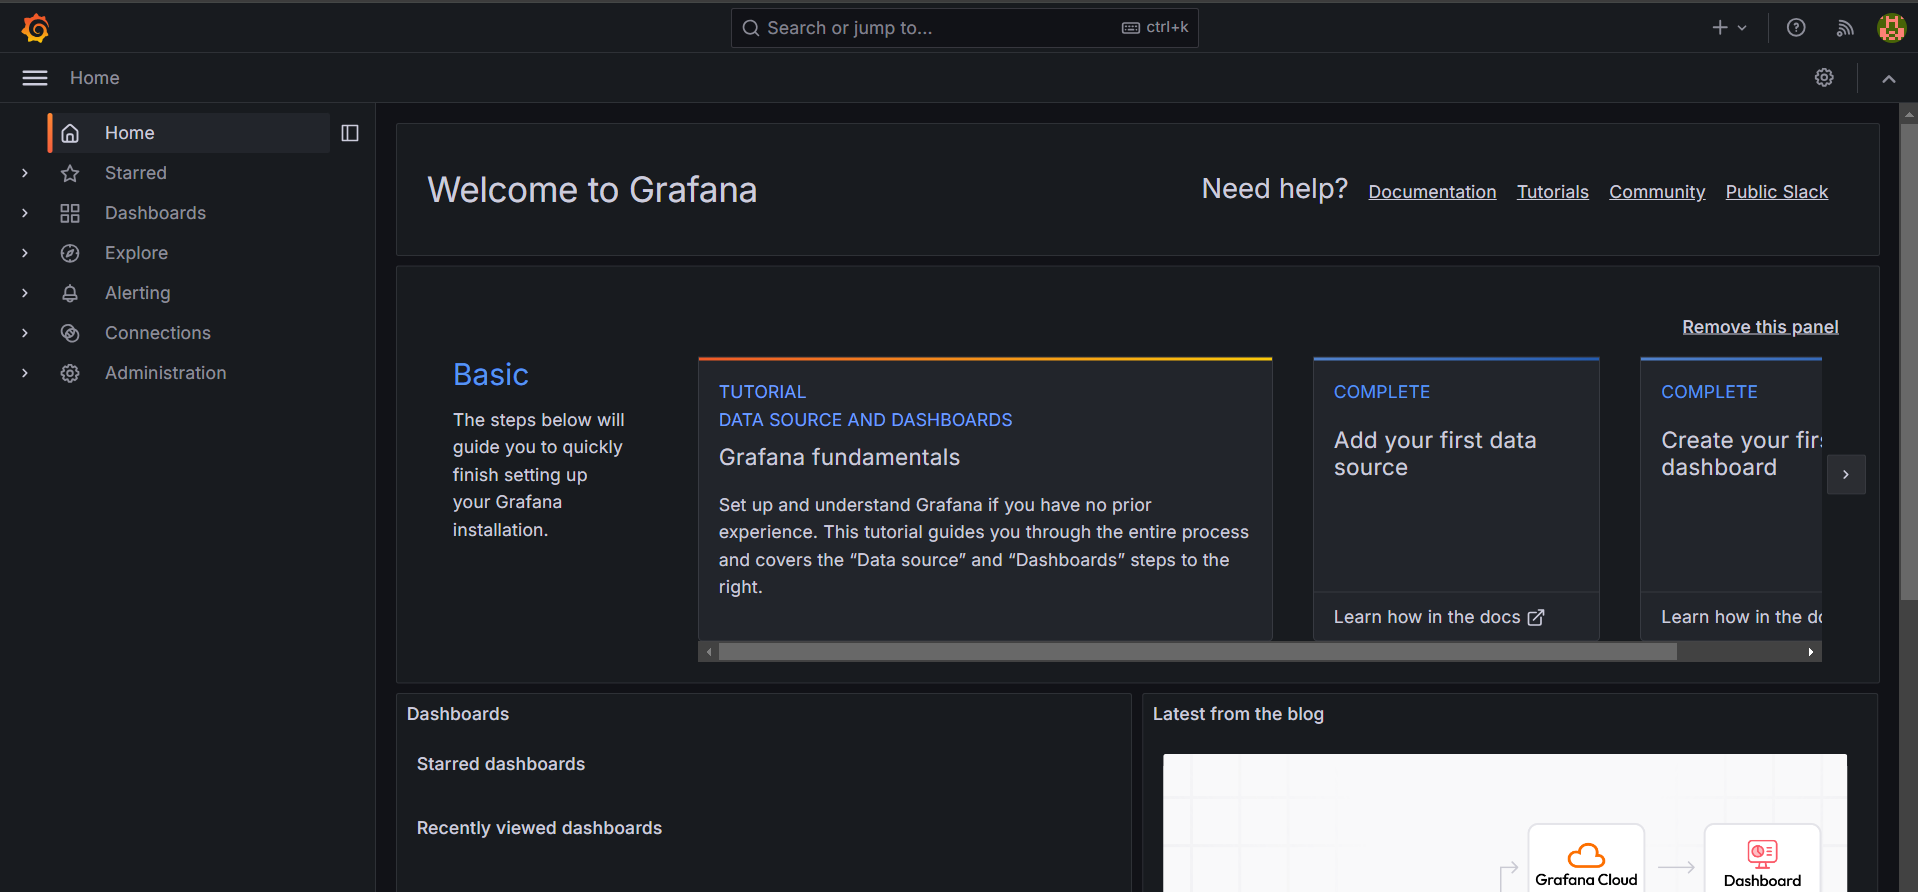This screenshot has width=1918, height=892.
Task: Click Starred dashboards heading
Action: 501,764
